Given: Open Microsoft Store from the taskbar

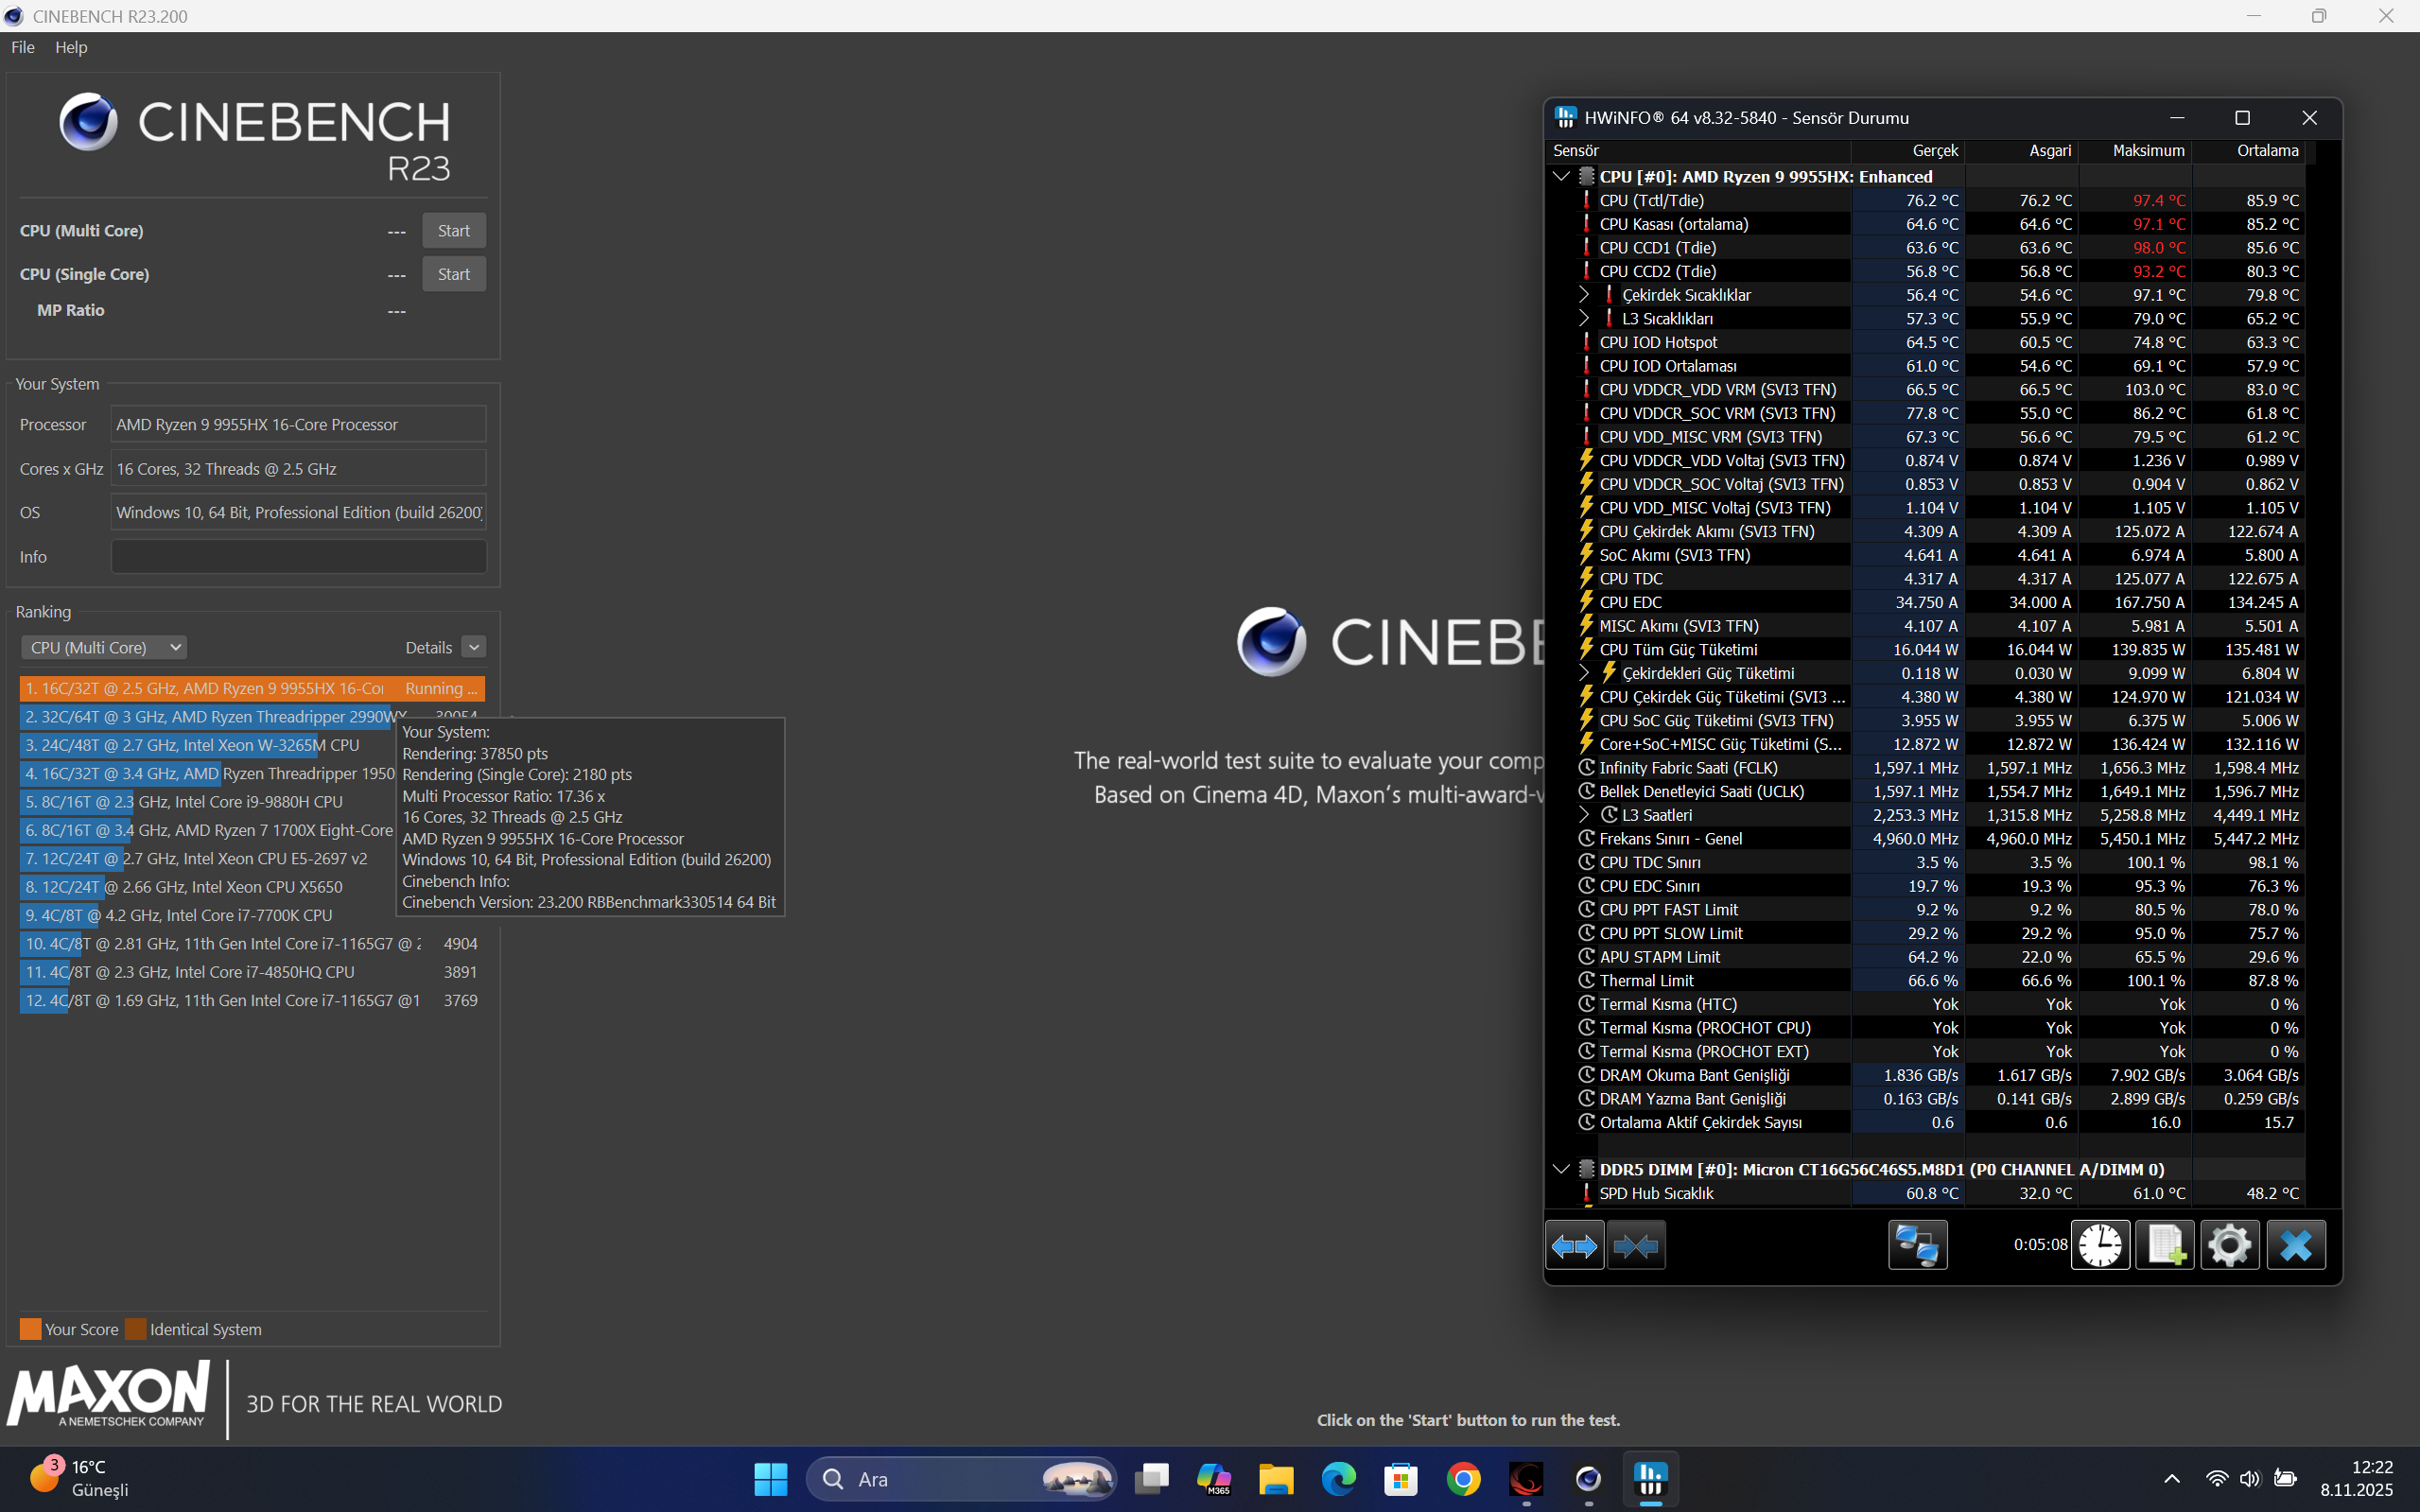Looking at the screenshot, I should [1401, 1479].
